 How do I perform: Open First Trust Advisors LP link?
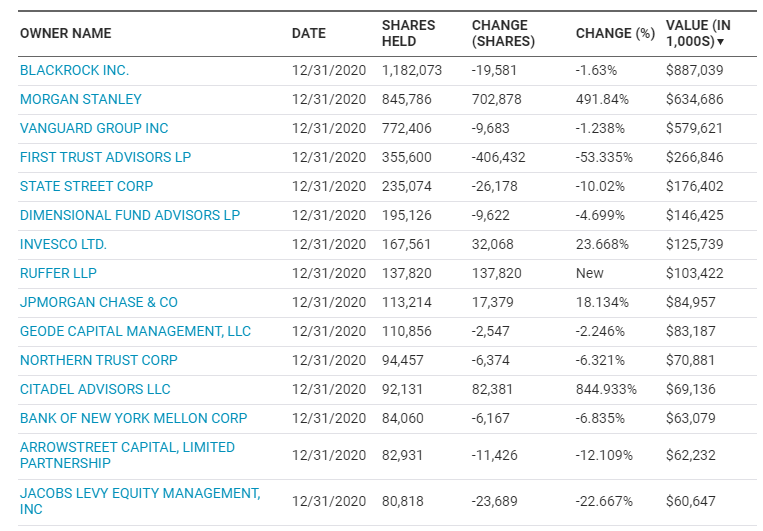[x=105, y=157]
